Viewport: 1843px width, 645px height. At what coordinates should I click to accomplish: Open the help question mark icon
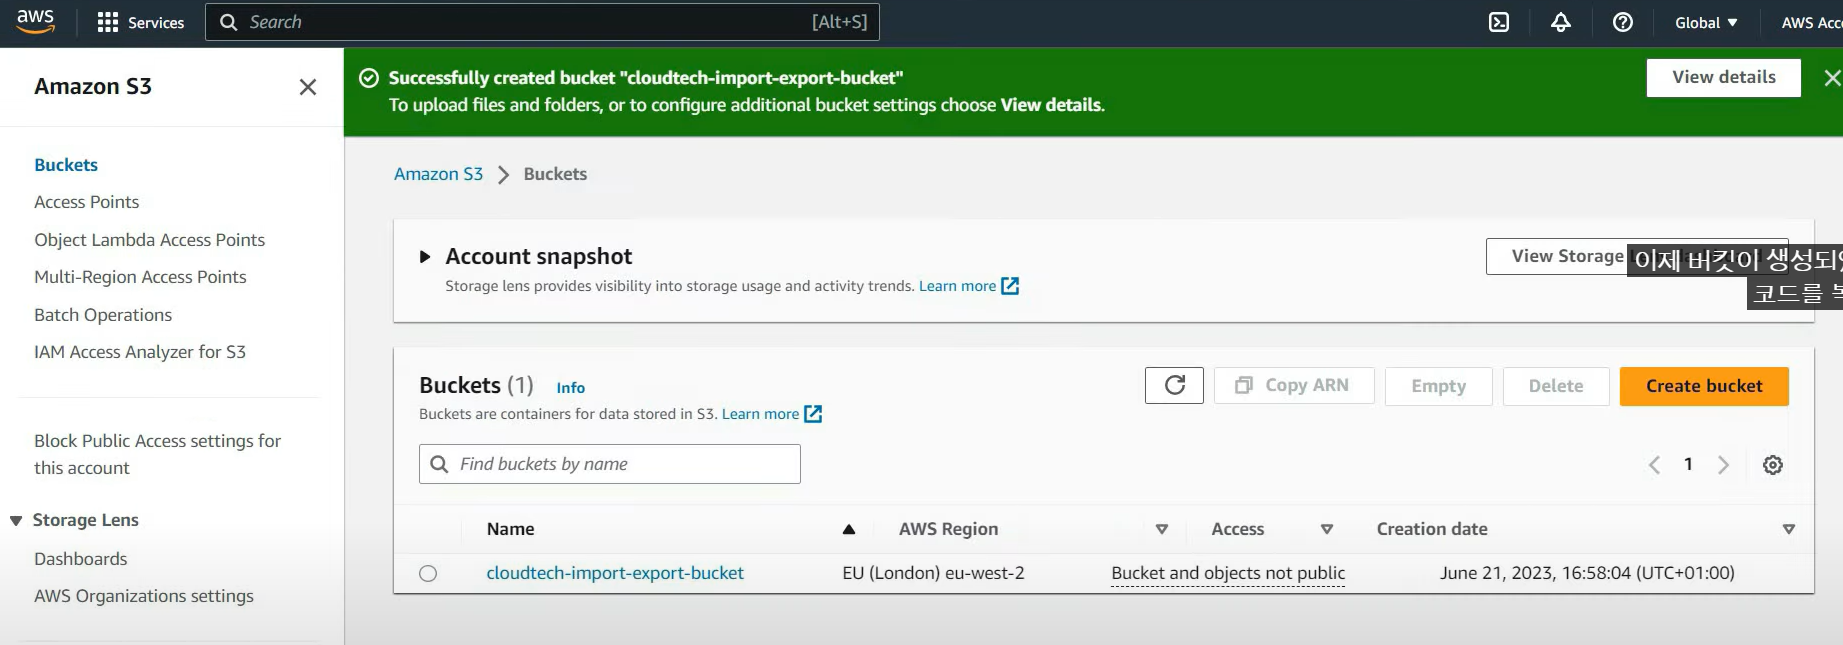click(x=1623, y=22)
